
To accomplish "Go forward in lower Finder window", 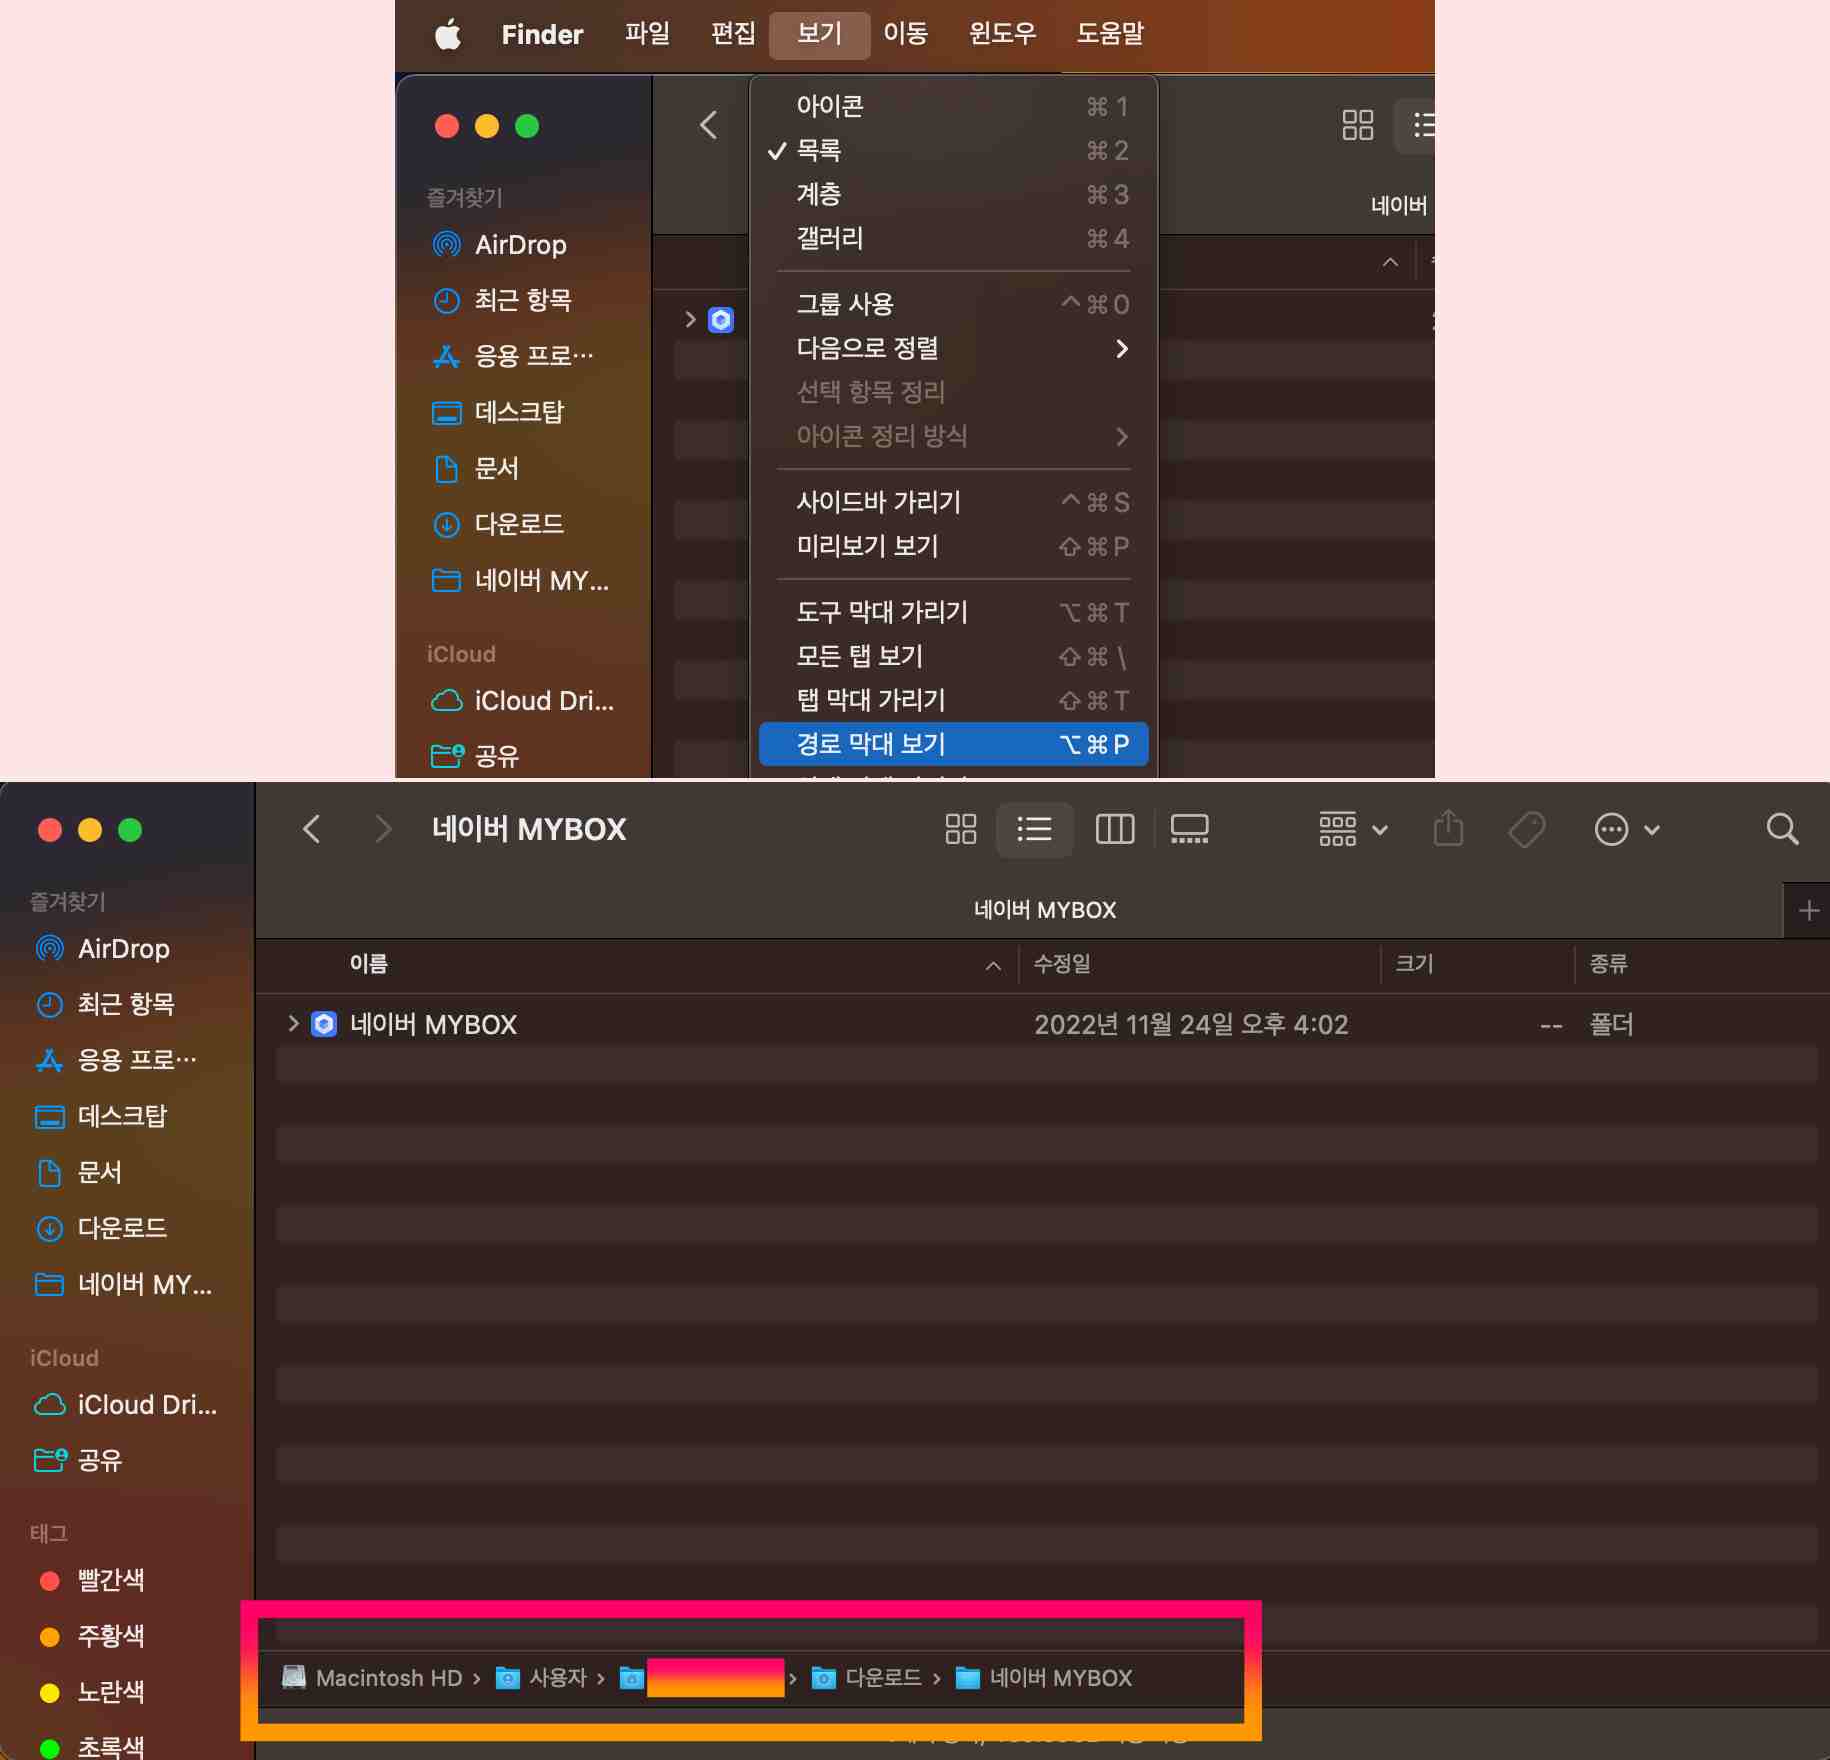I will 383,829.
